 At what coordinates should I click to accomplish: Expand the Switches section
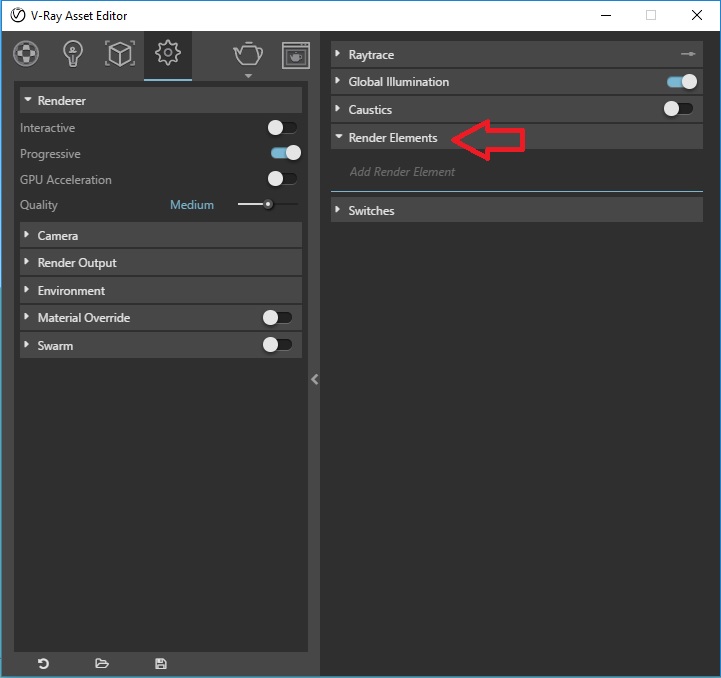tap(517, 210)
